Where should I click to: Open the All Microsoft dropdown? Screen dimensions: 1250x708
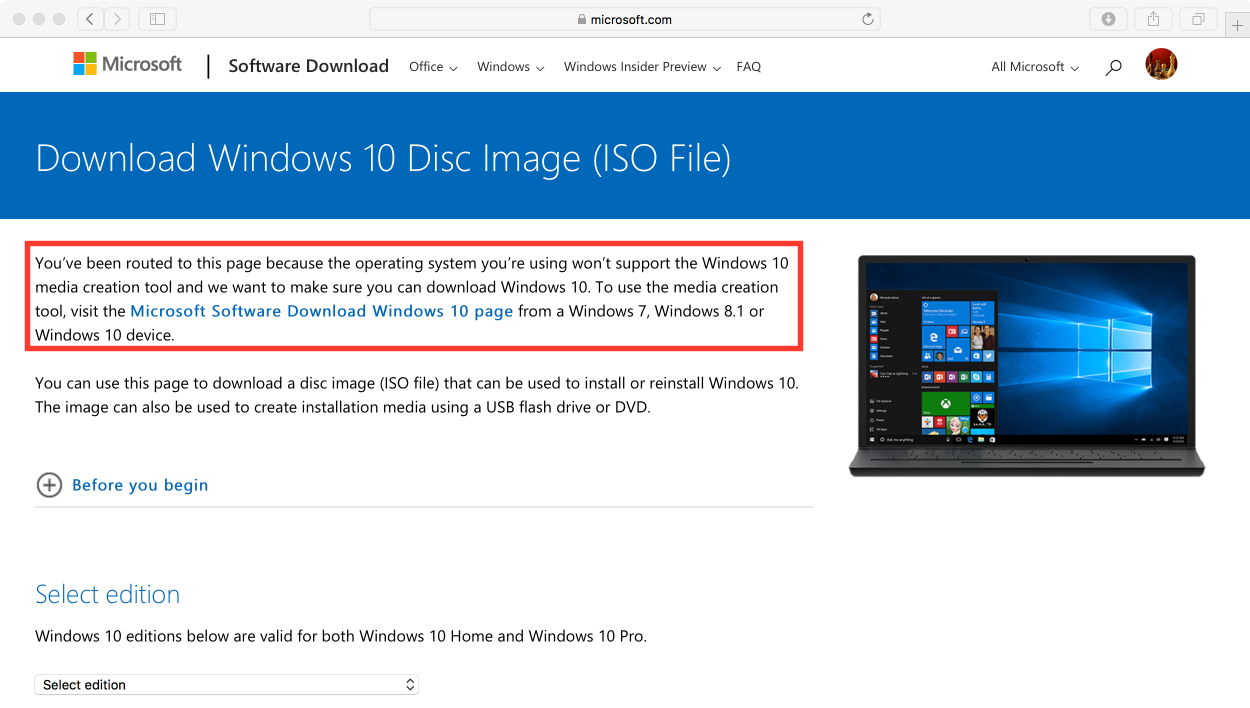pos(1035,67)
